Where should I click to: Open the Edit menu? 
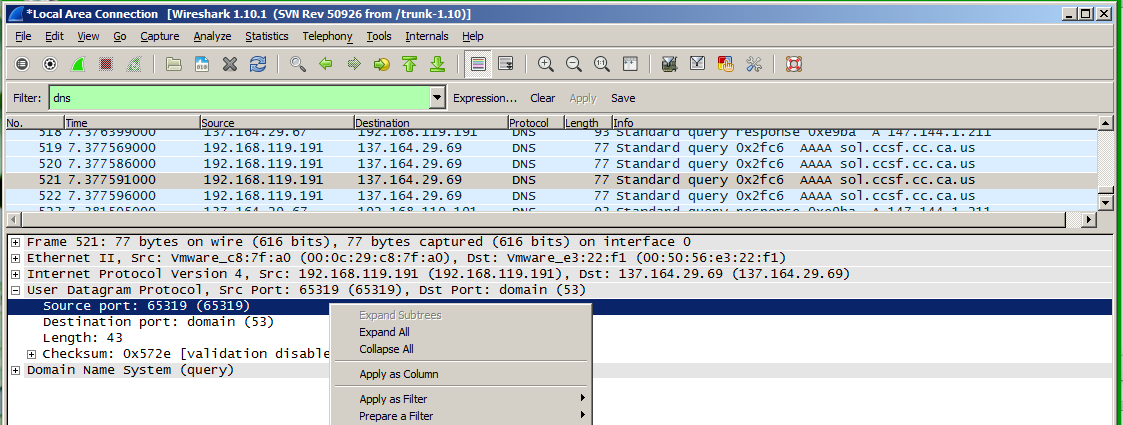(54, 36)
